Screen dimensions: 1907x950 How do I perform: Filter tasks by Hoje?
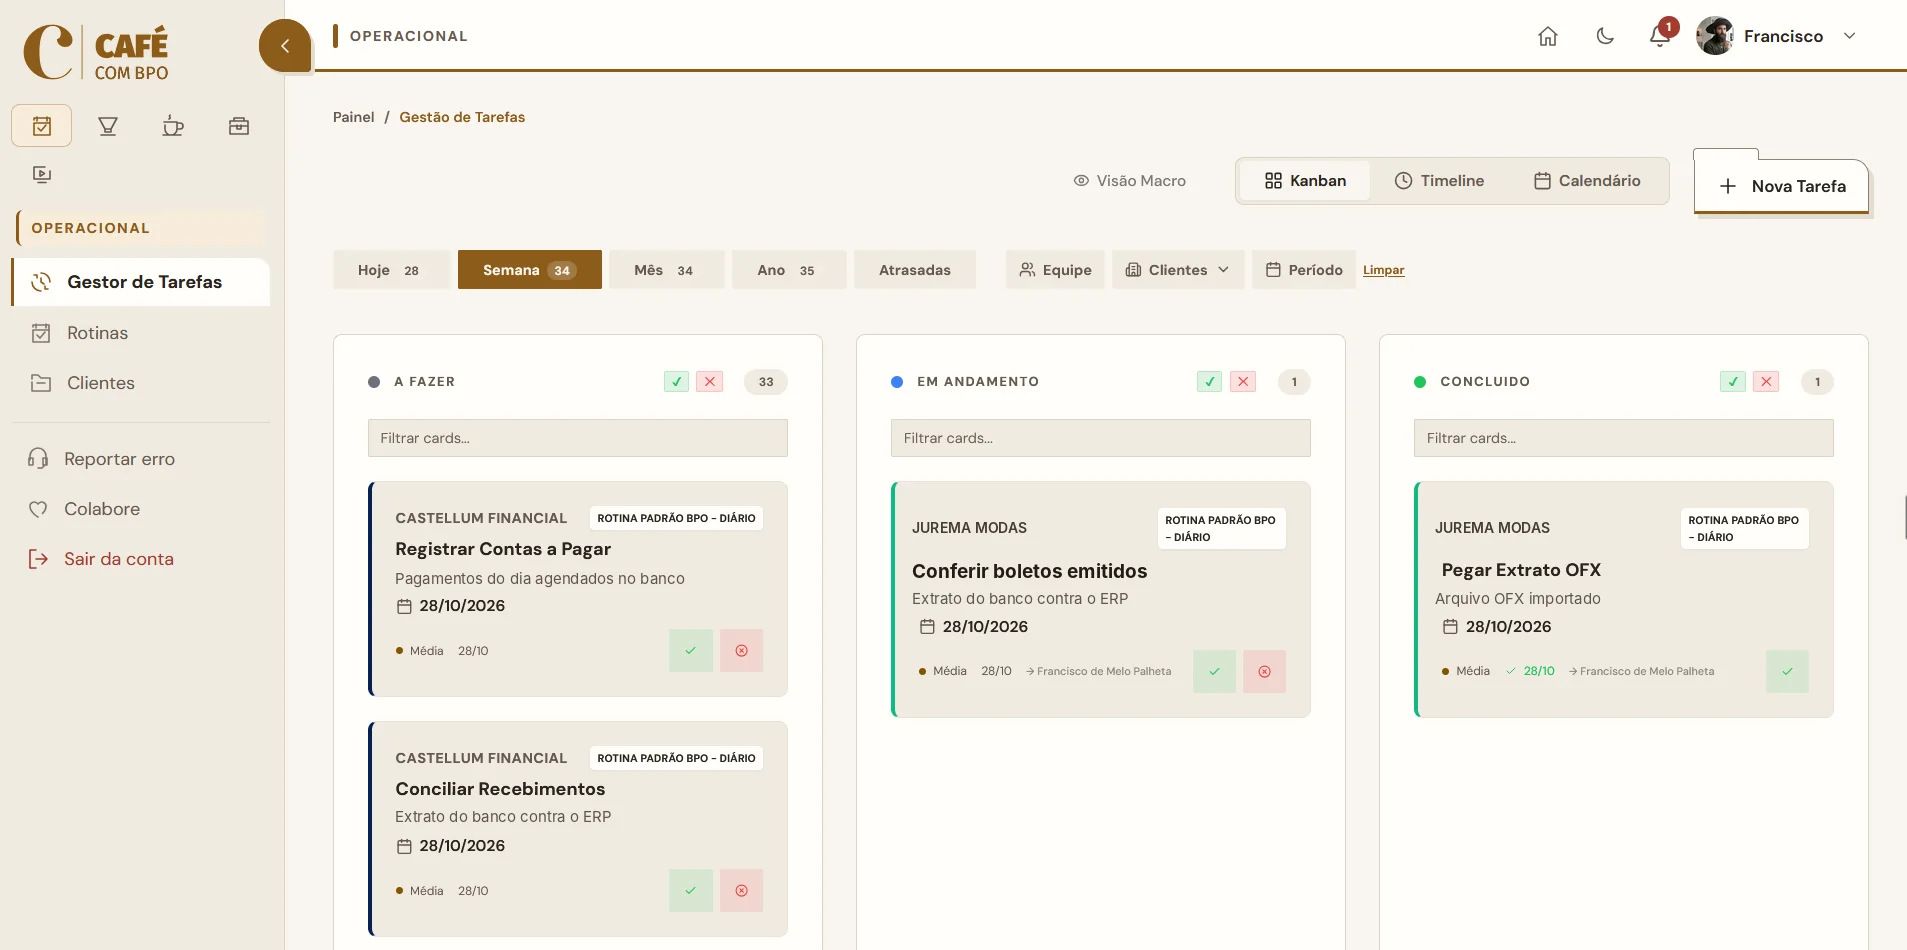click(390, 270)
